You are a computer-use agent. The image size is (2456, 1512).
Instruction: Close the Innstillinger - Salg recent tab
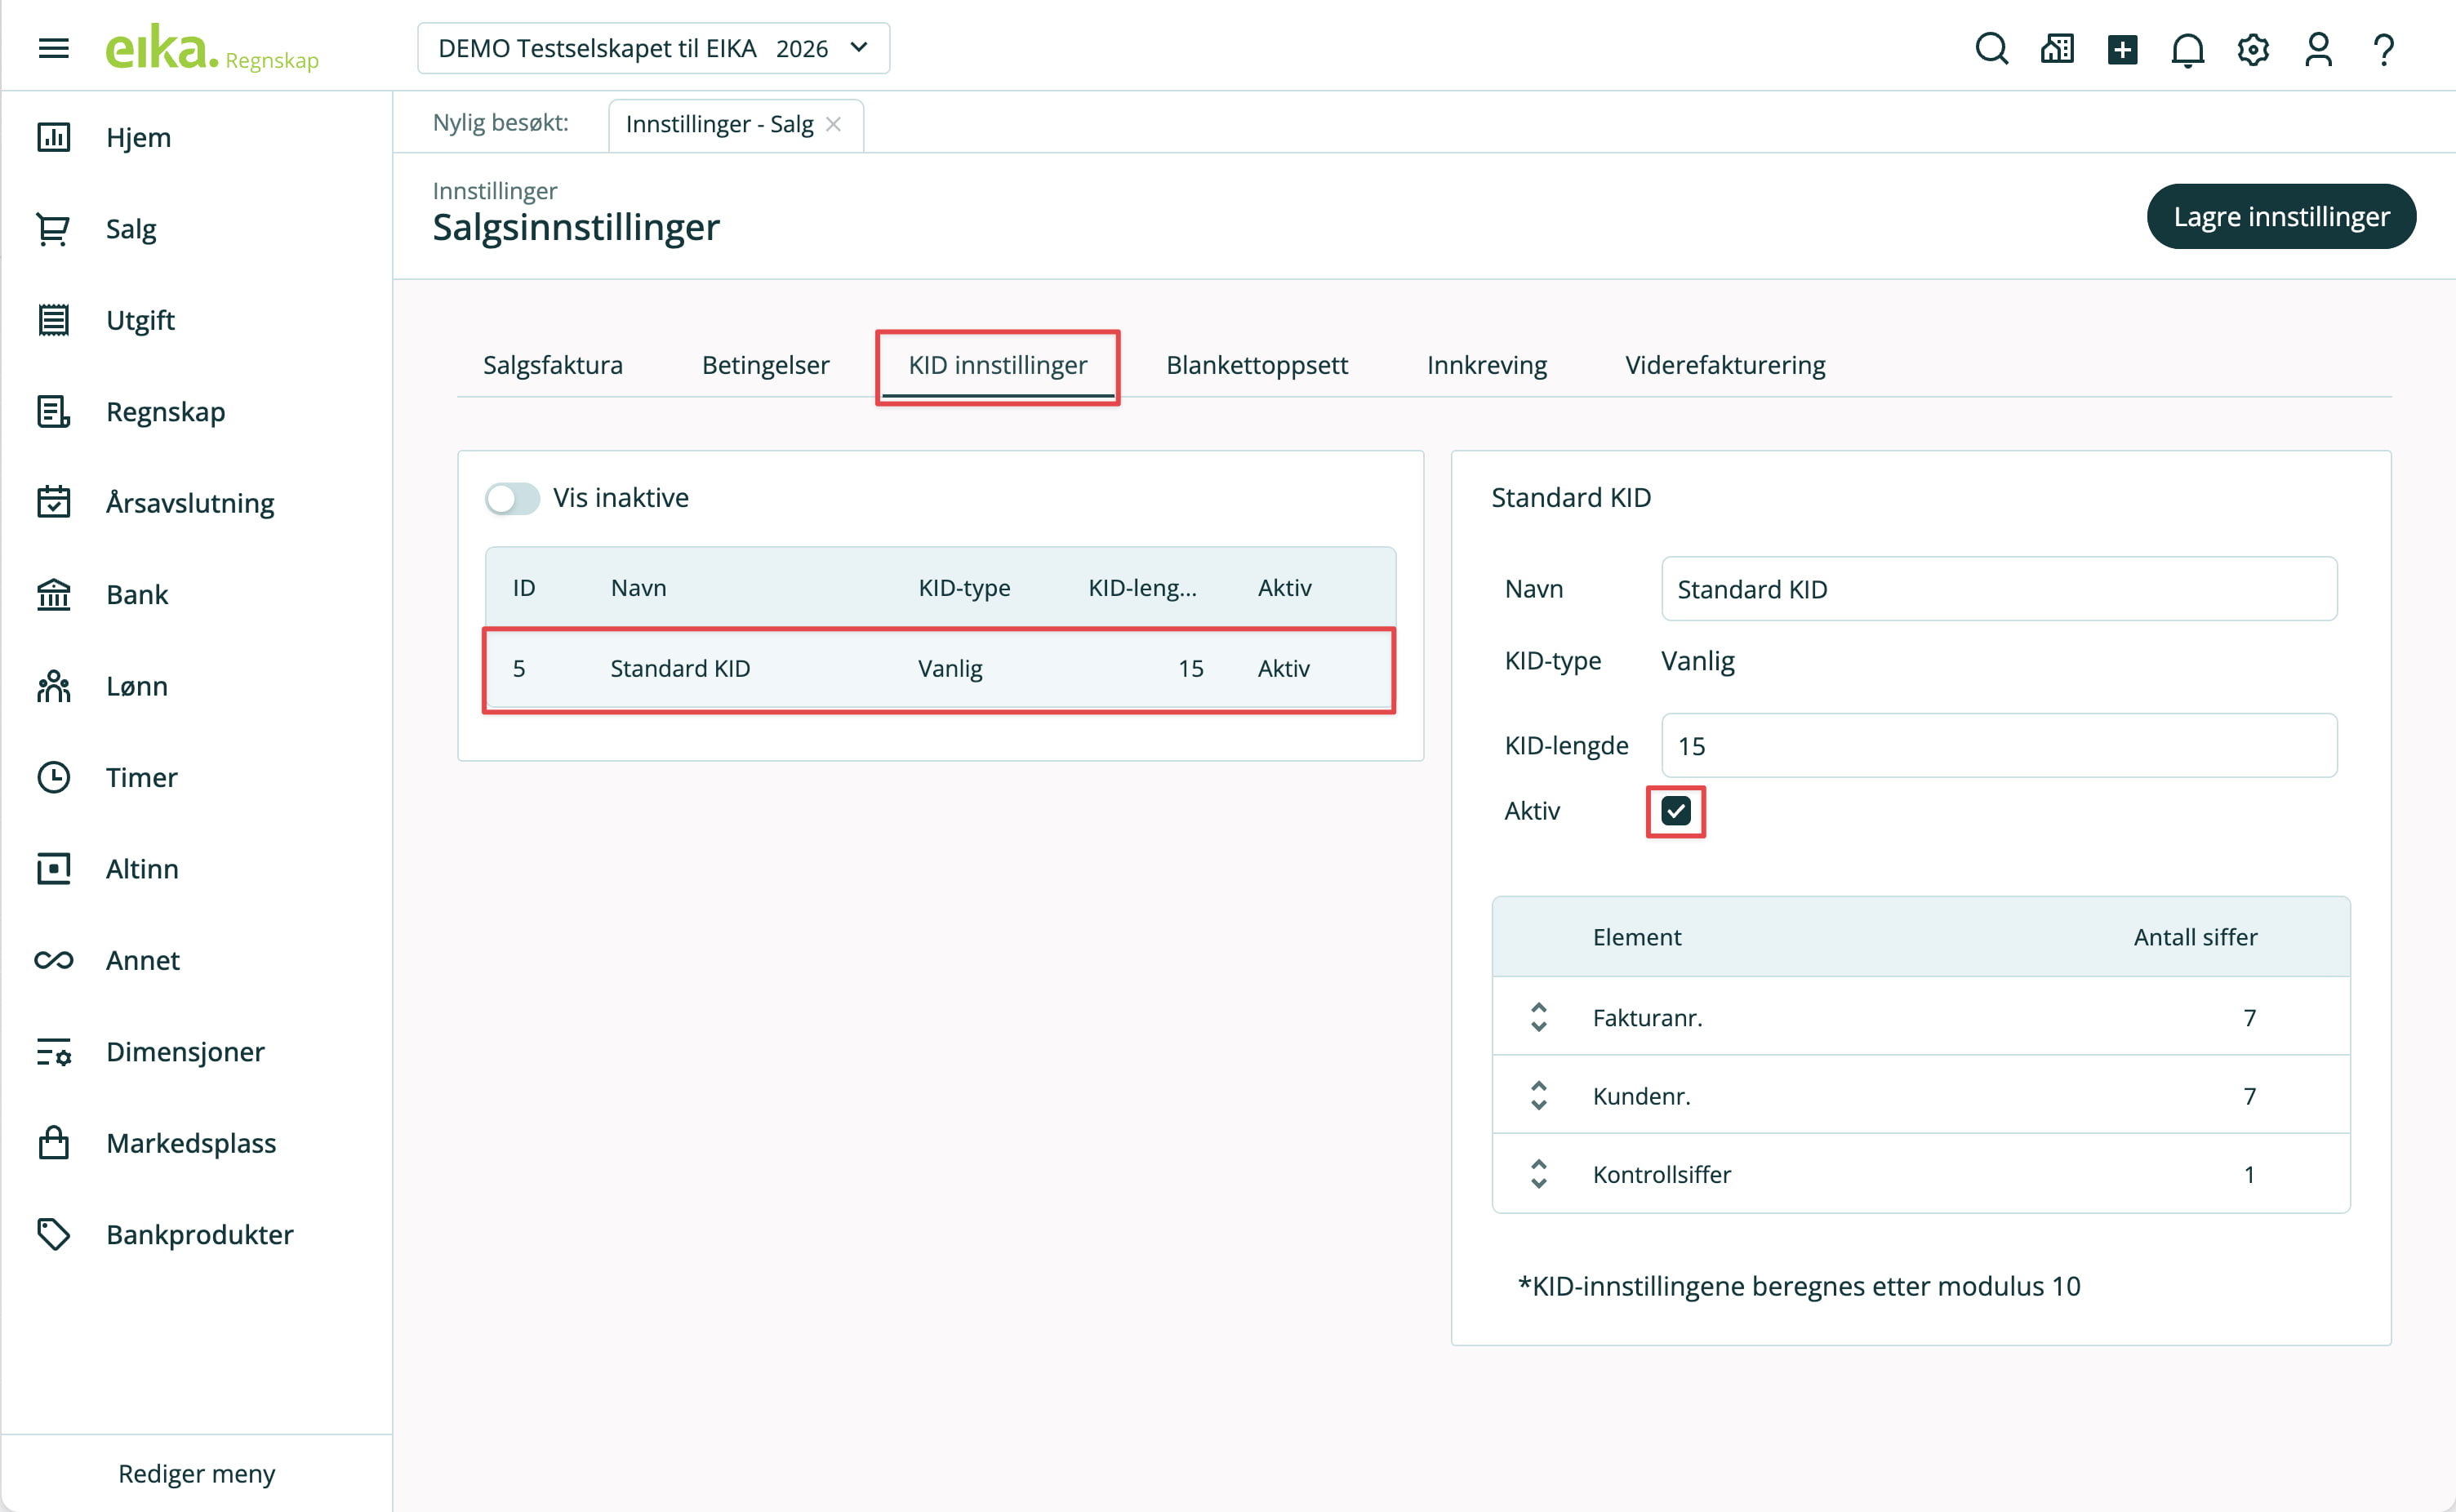(833, 124)
